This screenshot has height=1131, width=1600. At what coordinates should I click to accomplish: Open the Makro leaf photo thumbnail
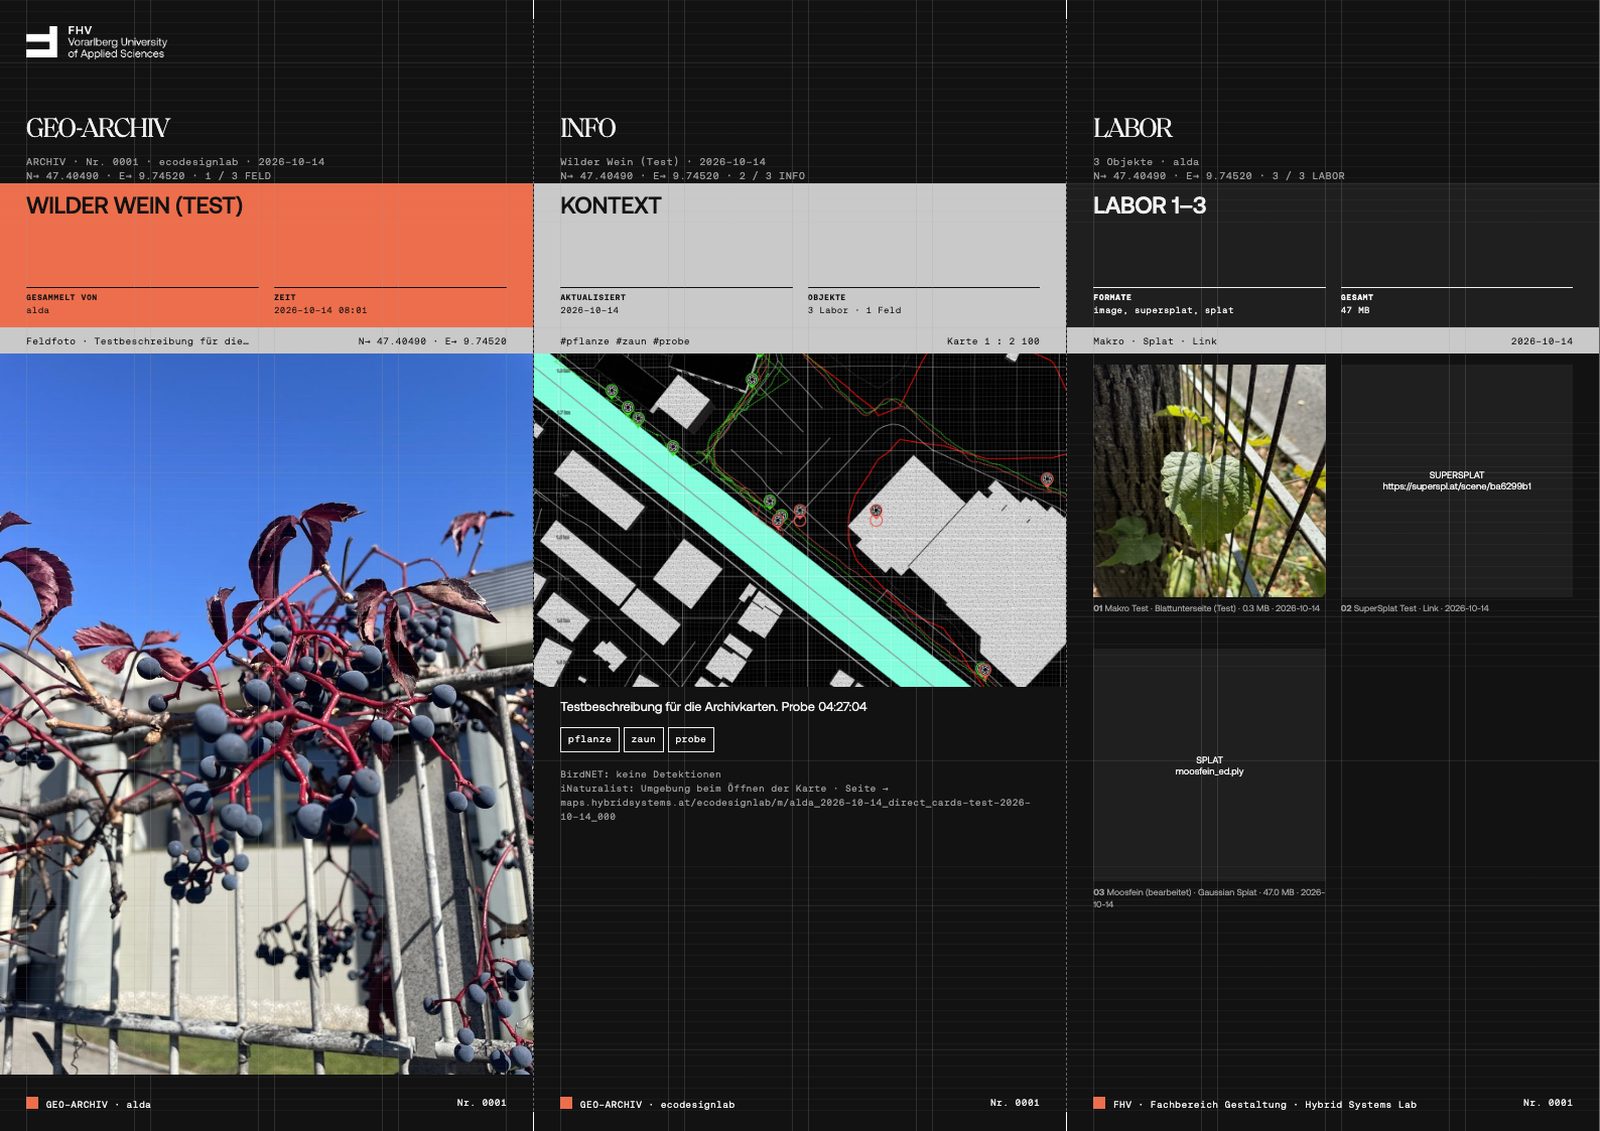[1209, 480]
